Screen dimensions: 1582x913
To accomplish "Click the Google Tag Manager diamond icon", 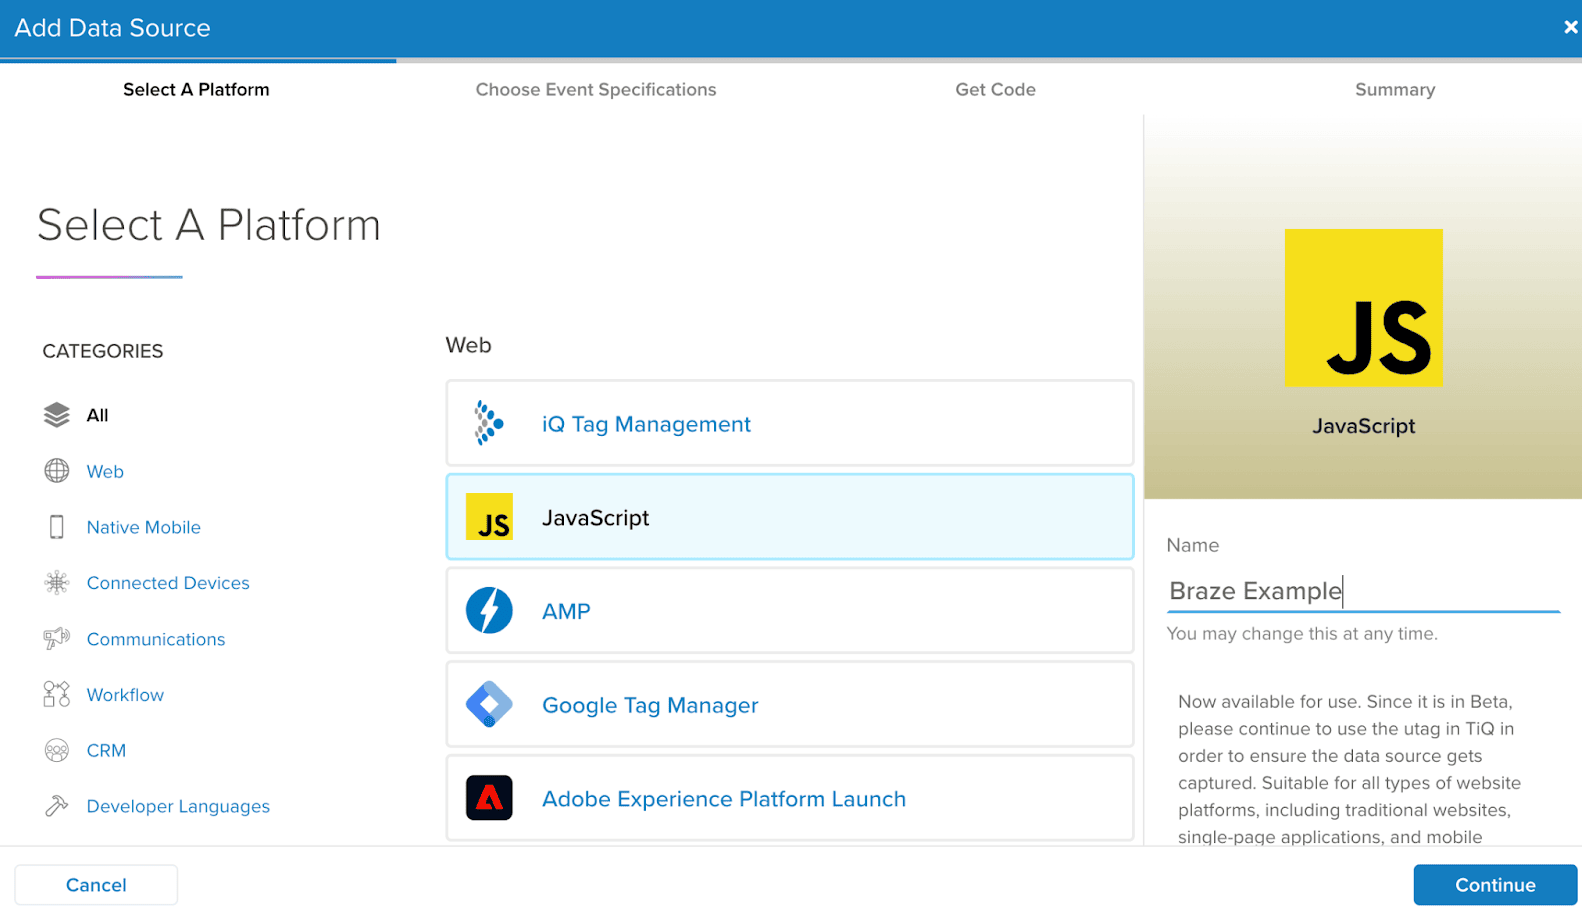I will [x=489, y=705].
